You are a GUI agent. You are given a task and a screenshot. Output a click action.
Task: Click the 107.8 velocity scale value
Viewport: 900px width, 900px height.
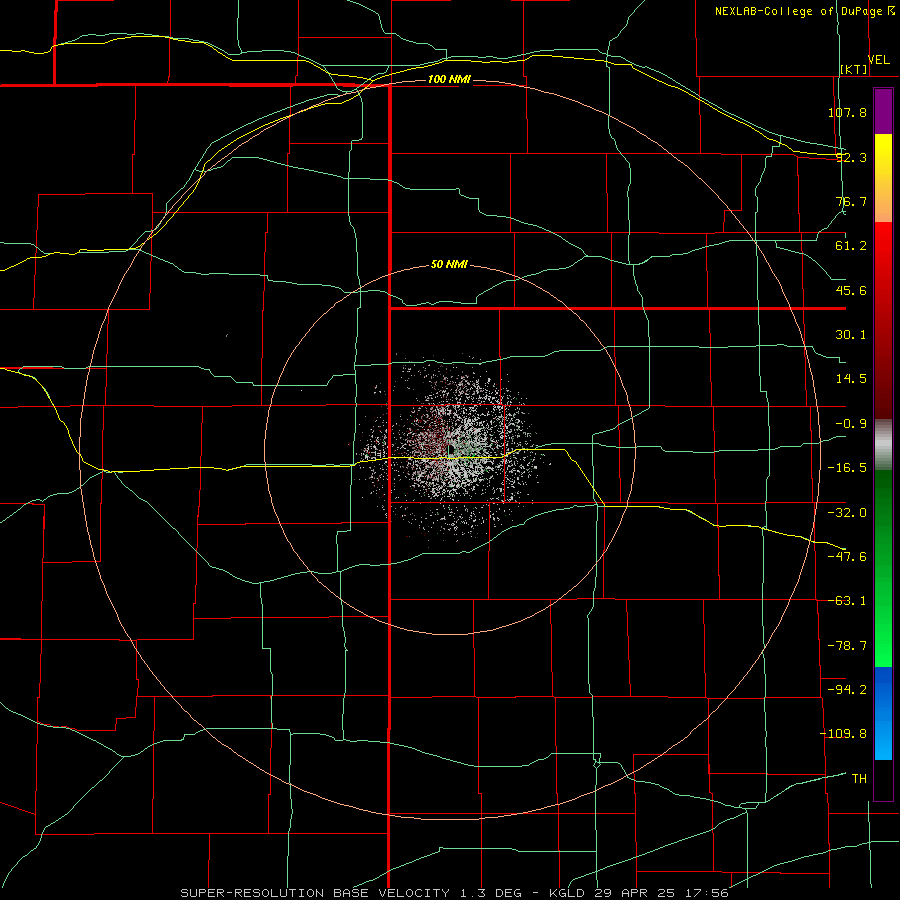pos(847,112)
